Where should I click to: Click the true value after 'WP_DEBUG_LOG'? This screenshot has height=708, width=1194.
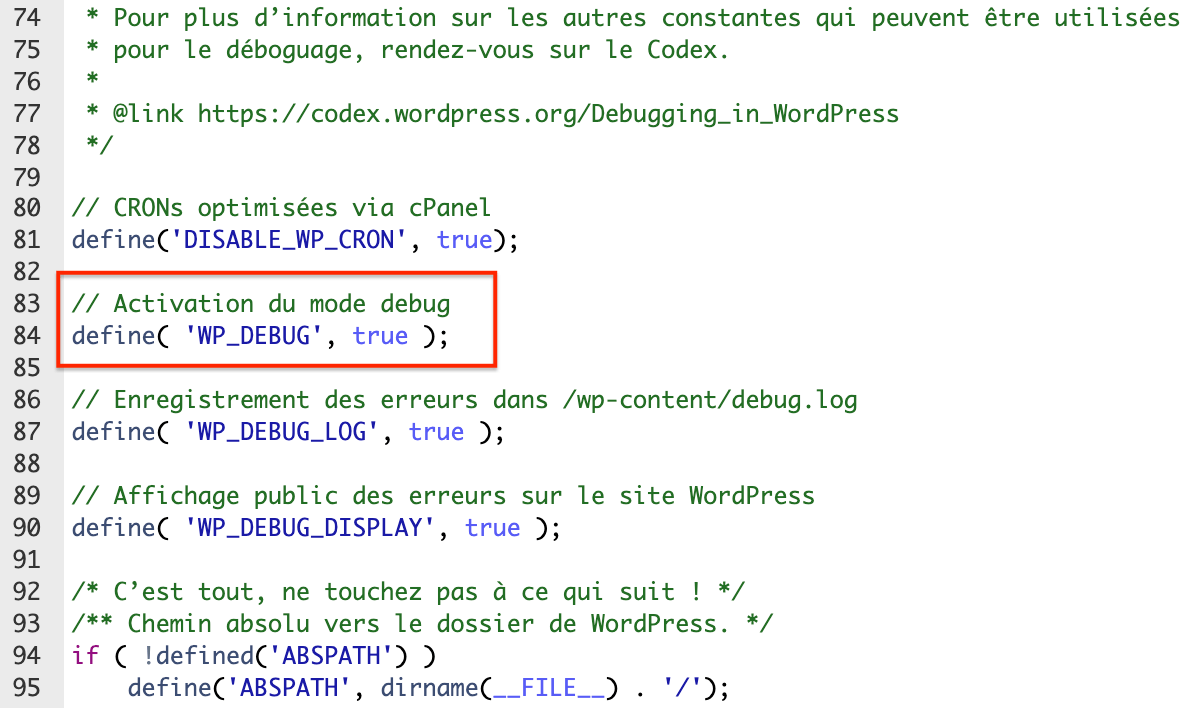point(436,431)
